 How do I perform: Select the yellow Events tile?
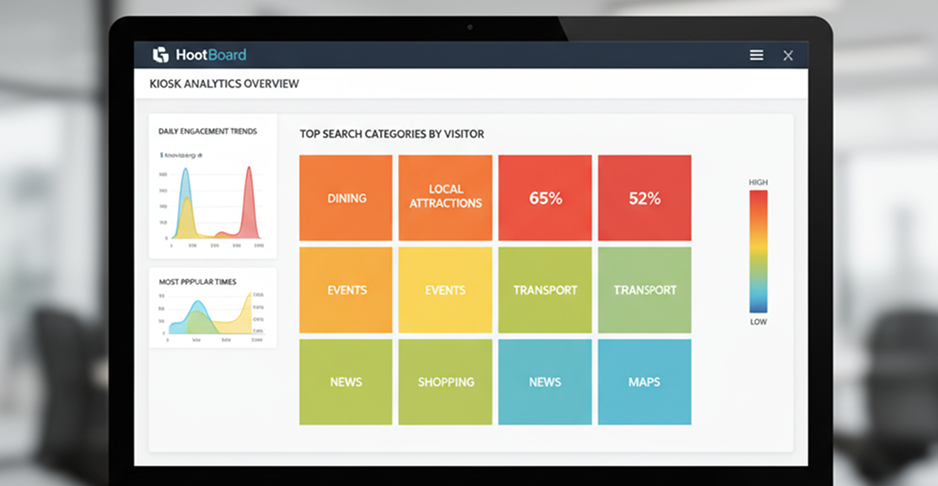(x=445, y=290)
